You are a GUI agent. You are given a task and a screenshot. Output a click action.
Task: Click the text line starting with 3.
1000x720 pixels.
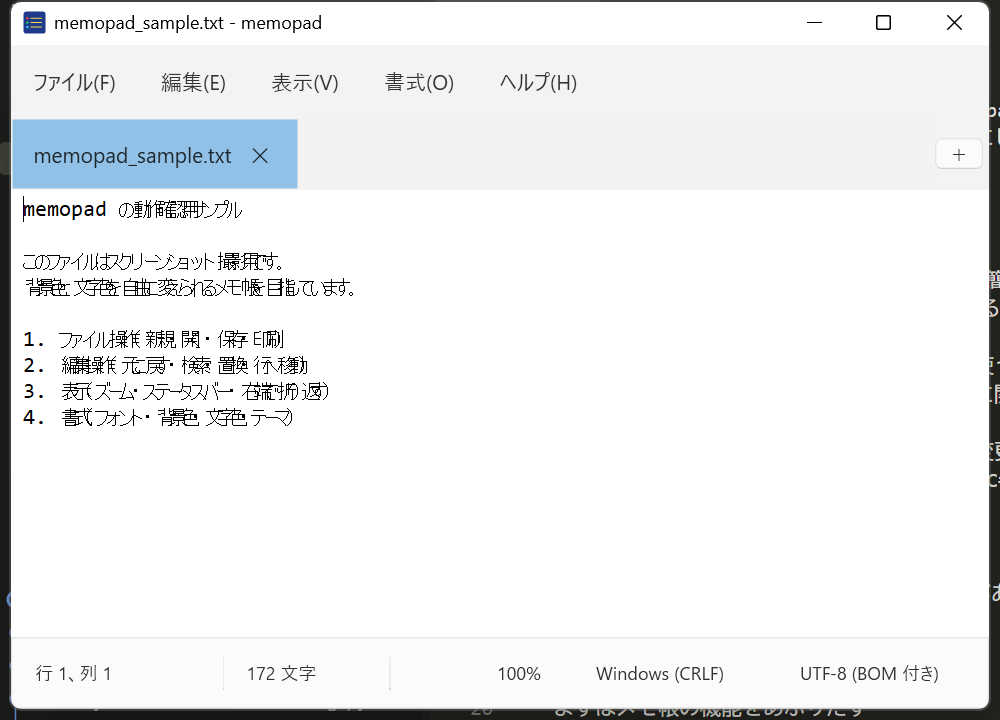click(176, 392)
